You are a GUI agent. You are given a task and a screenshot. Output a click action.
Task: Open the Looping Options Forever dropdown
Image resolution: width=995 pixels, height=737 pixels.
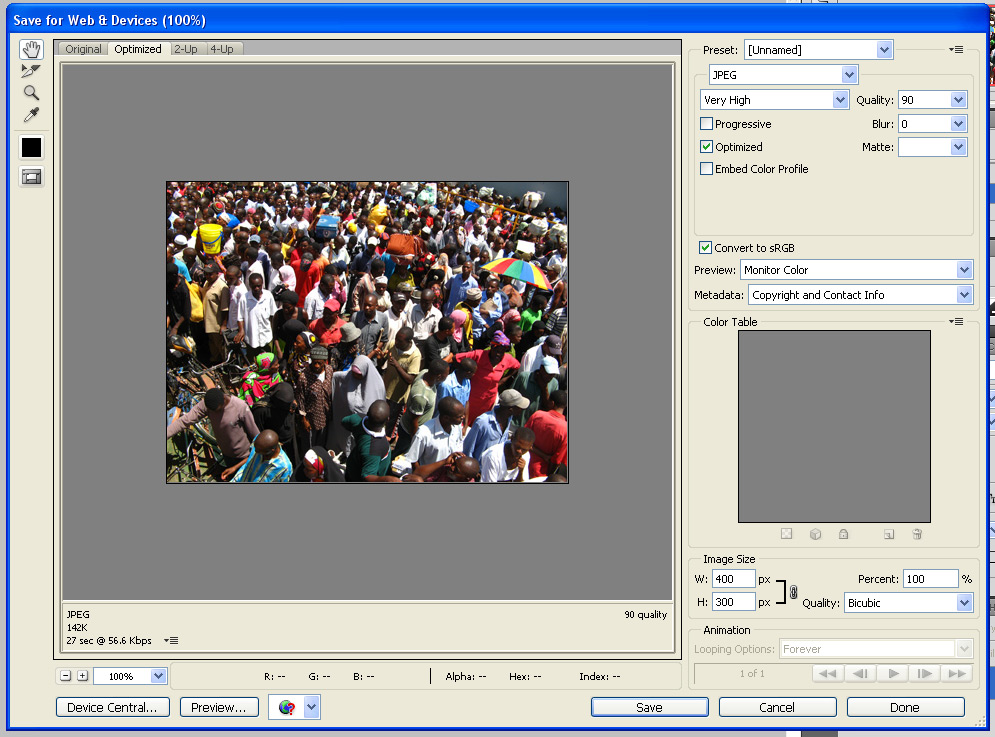876,649
